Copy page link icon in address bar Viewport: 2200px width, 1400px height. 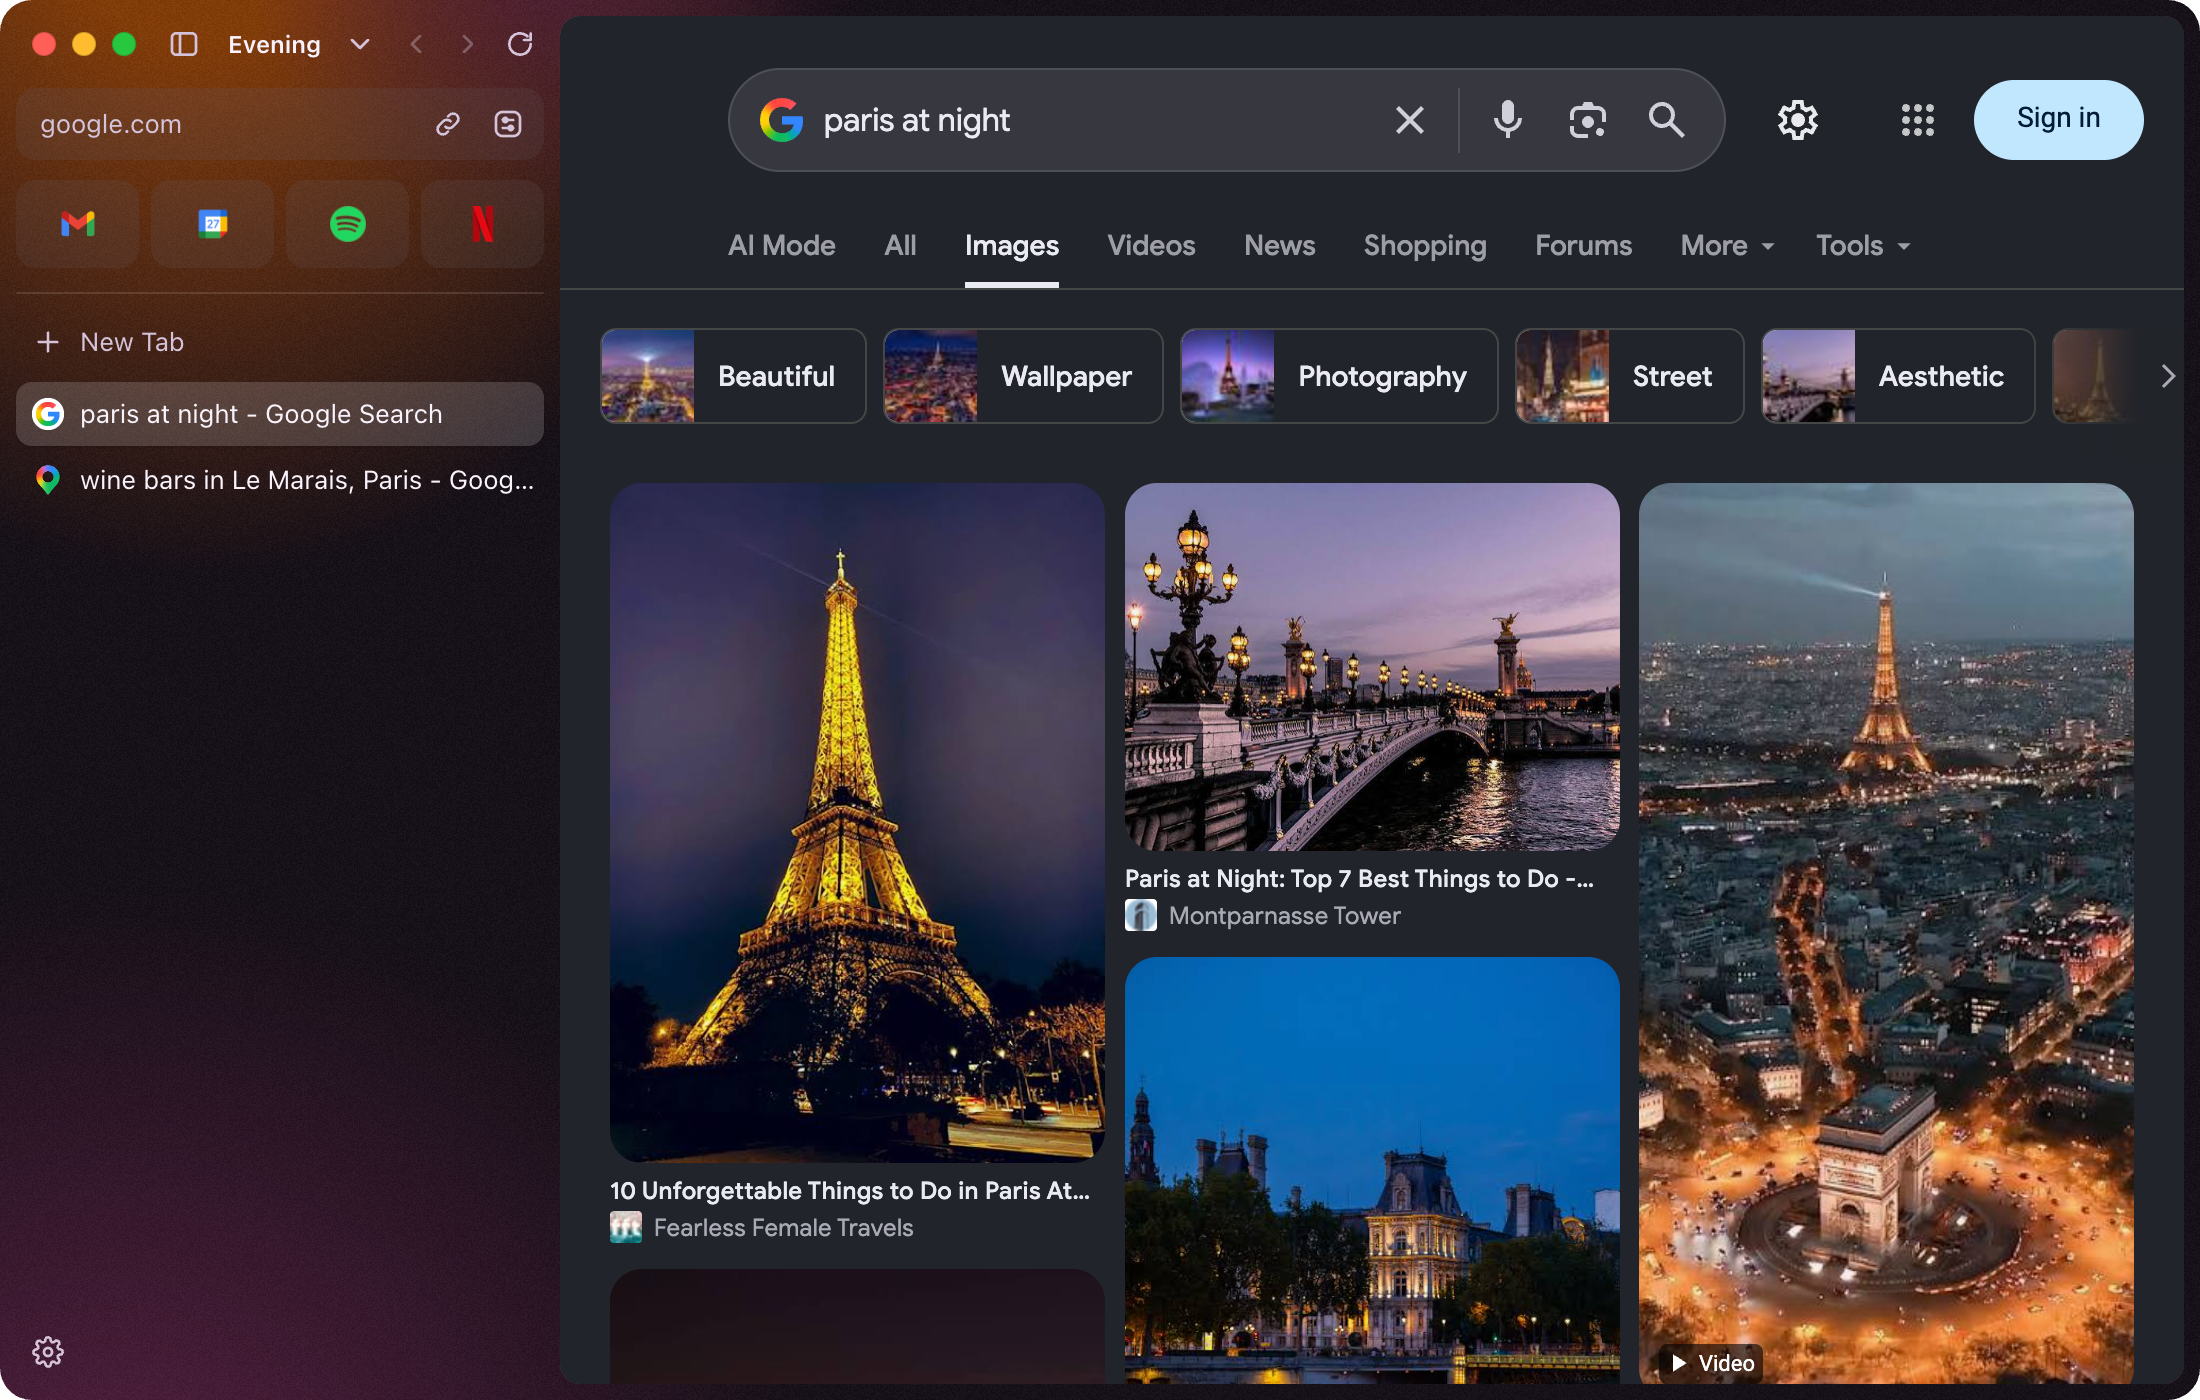[x=448, y=124]
